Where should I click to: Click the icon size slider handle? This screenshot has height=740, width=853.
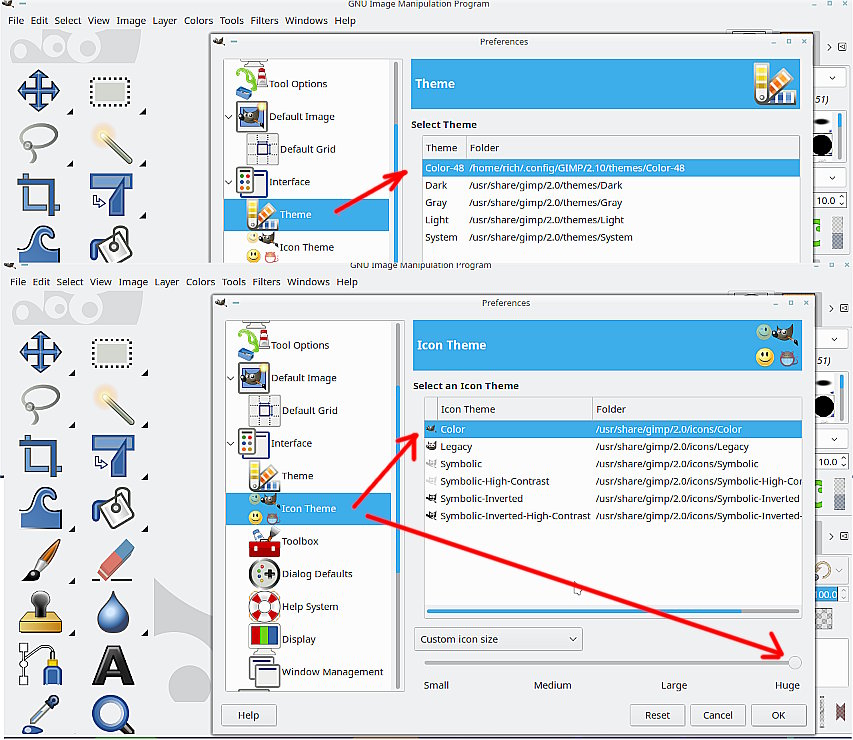794,662
